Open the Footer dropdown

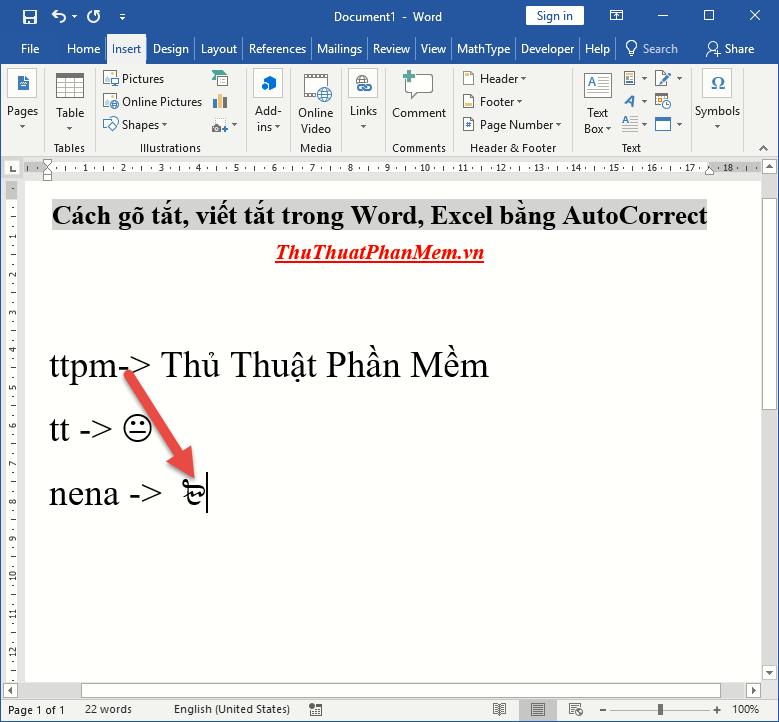click(492, 101)
